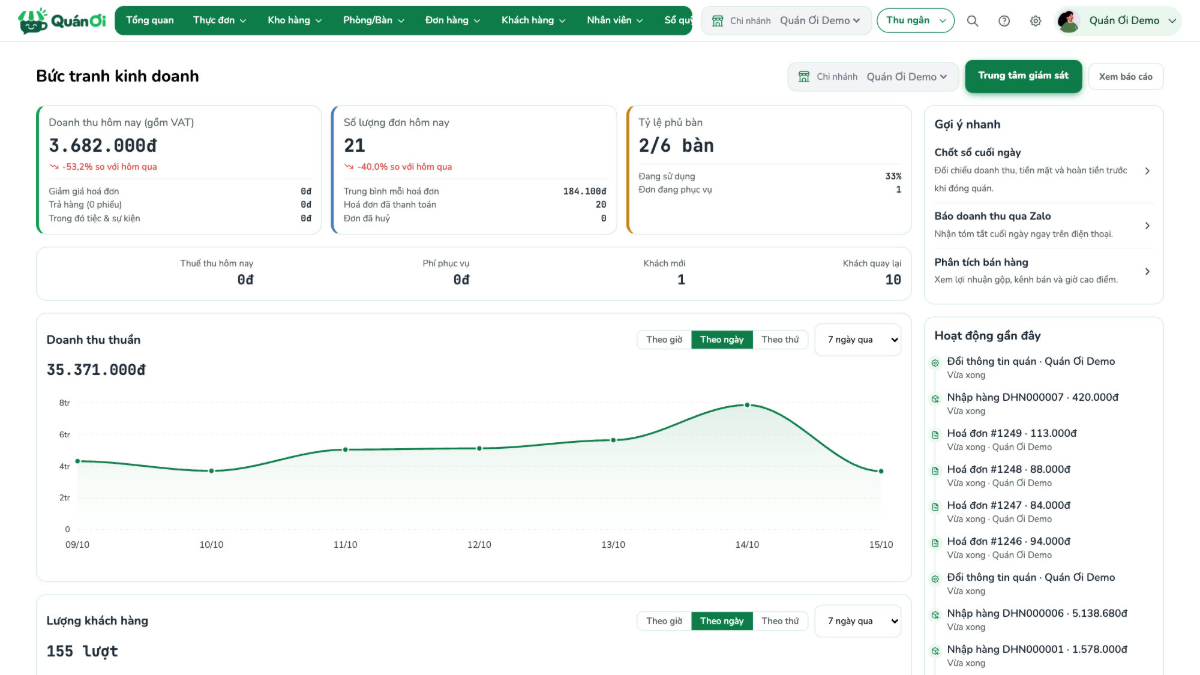
Task: Click Doanh thu hôm nay card value 3.682.000đ
Action: (102, 146)
